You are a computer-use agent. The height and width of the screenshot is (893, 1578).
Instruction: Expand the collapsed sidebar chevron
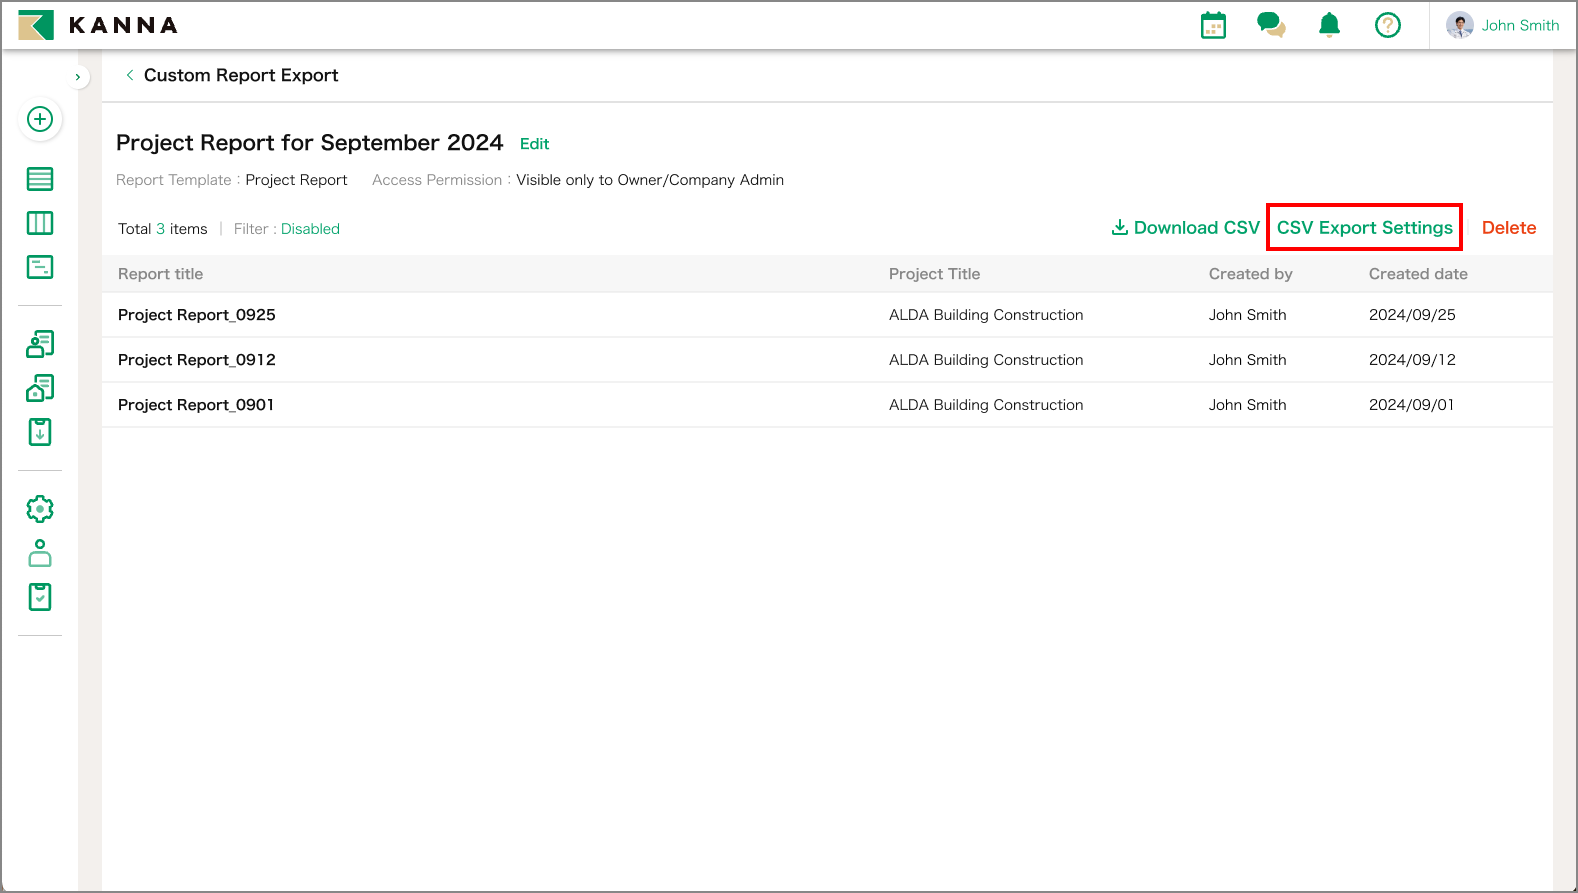pyautogui.click(x=78, y=77)
